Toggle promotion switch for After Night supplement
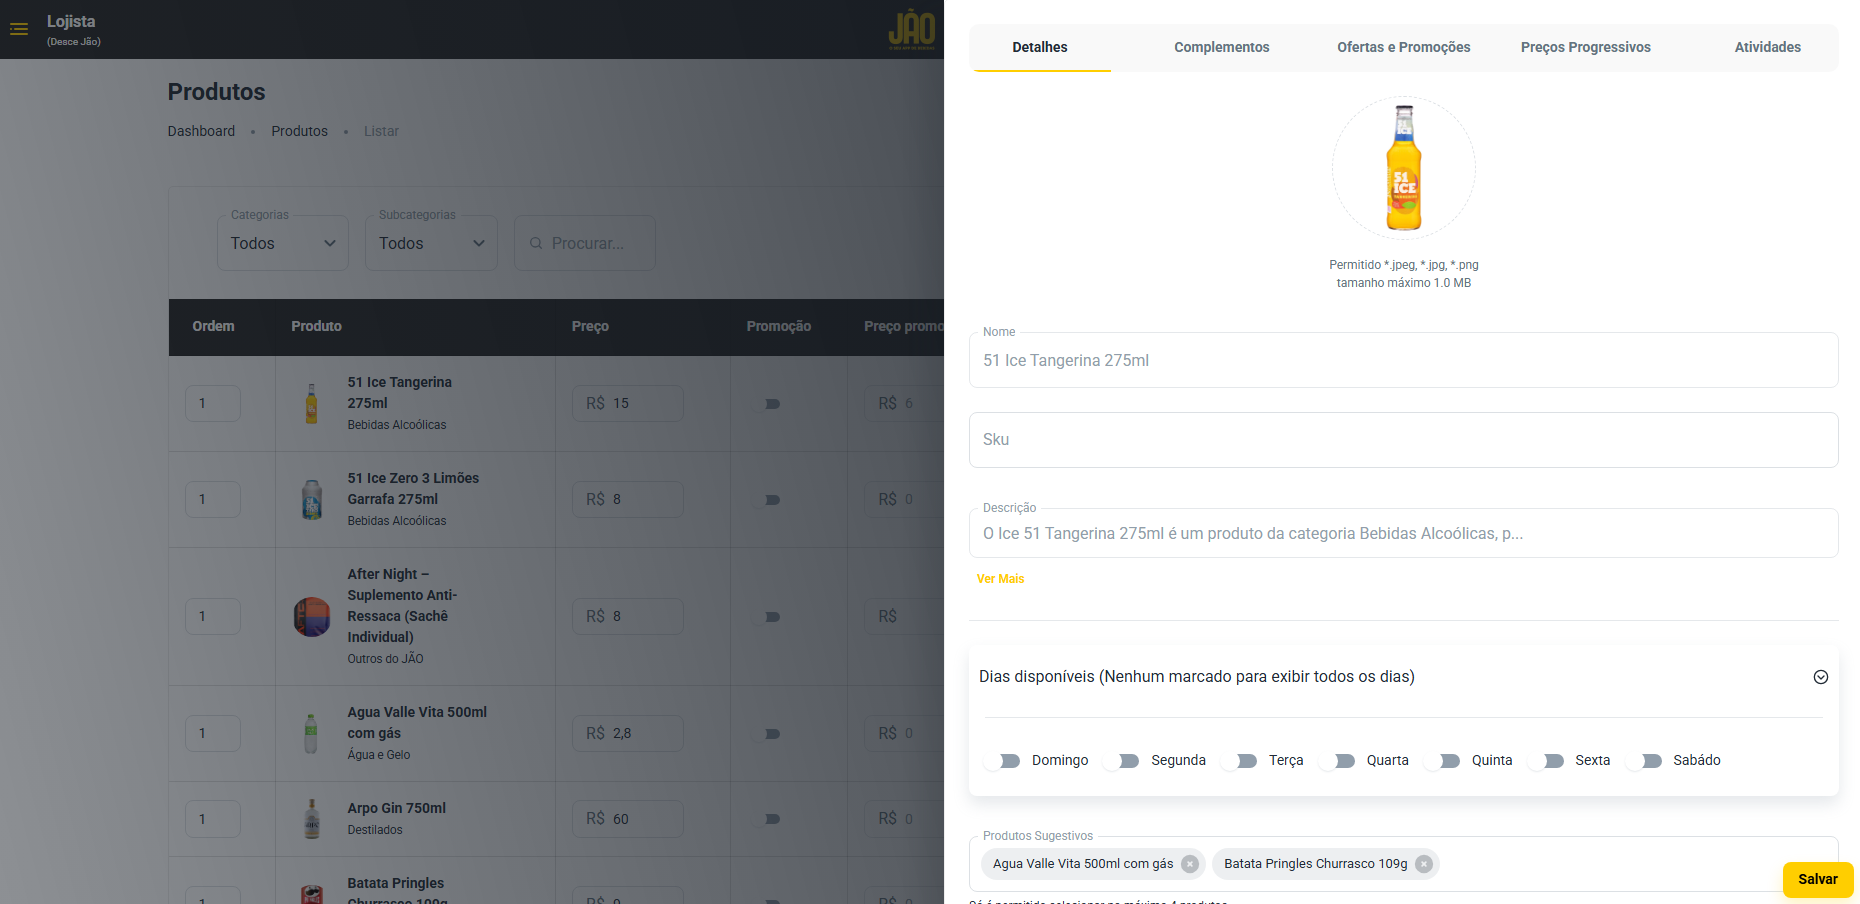Viewport: 1860px width, 904px height. 768,617
